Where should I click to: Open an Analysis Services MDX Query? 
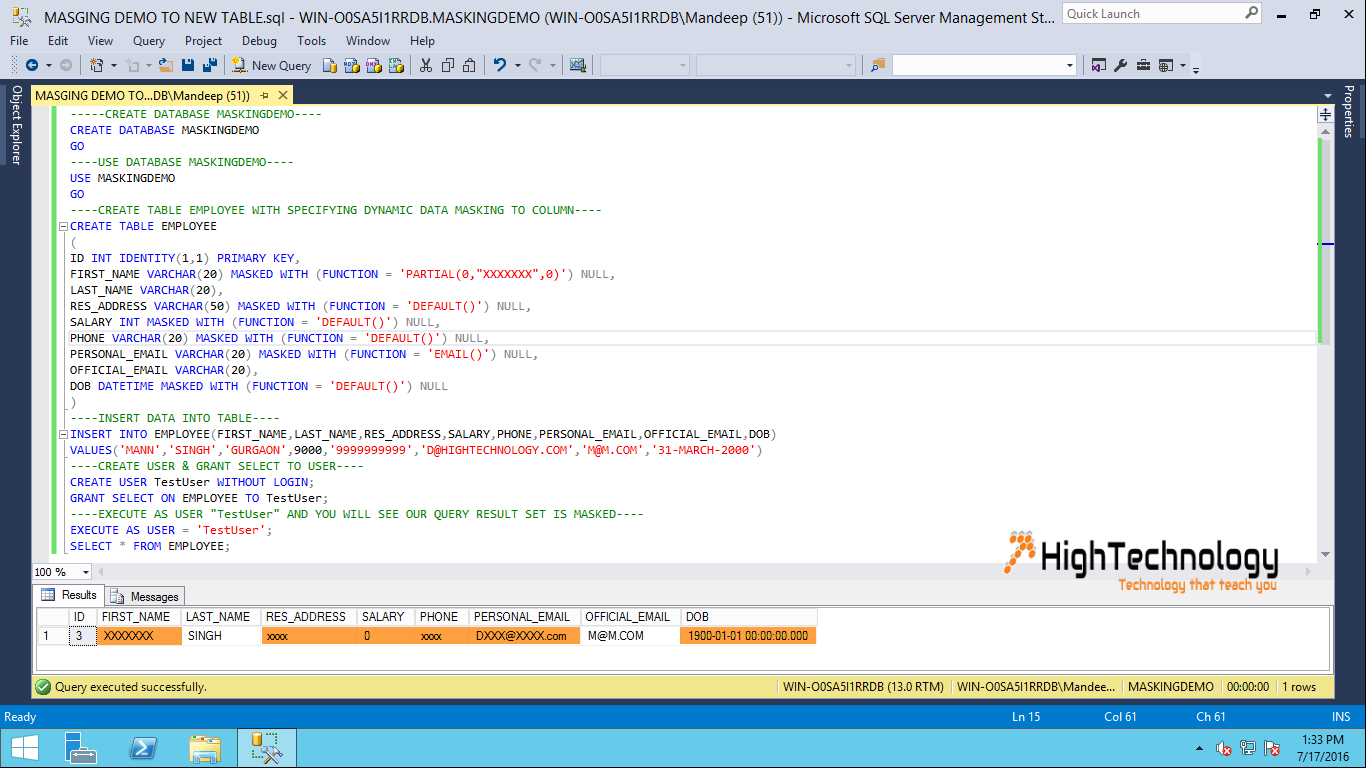click(352, 65)
